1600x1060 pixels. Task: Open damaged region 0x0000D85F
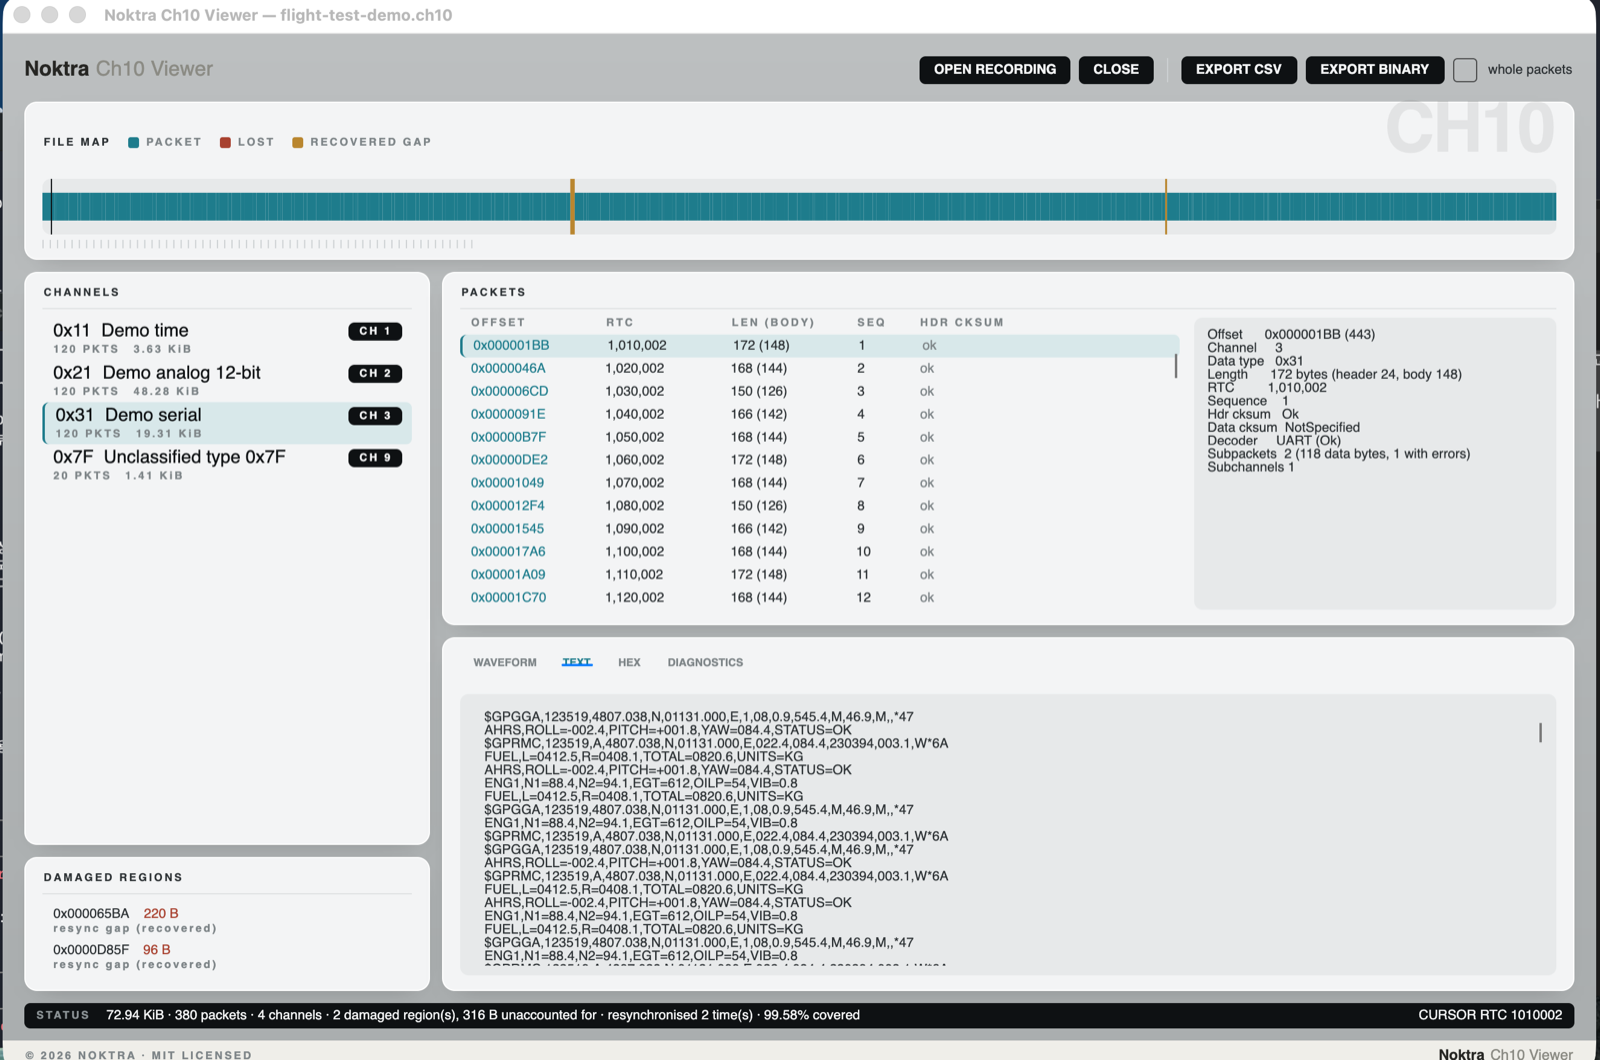point(227,956)
